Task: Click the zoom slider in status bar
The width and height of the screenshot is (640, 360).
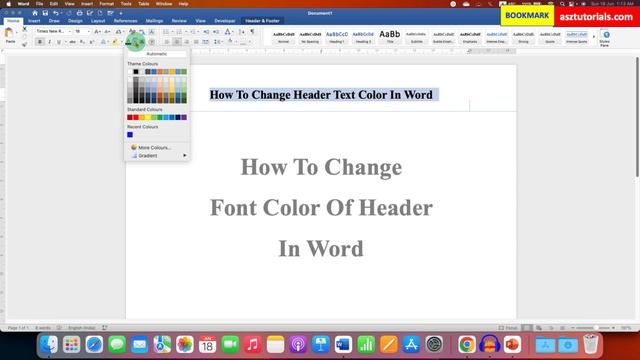Action: [x=593, y=328]
